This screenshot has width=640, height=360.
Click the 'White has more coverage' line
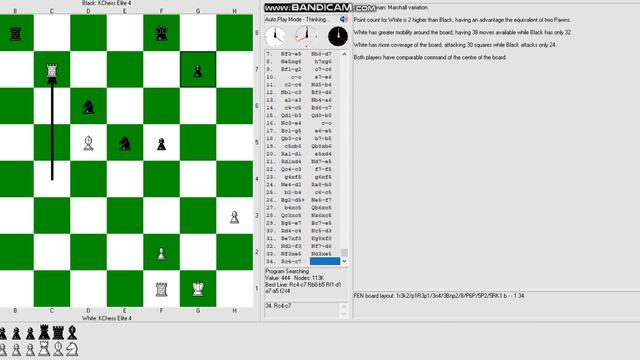point(455,45)
